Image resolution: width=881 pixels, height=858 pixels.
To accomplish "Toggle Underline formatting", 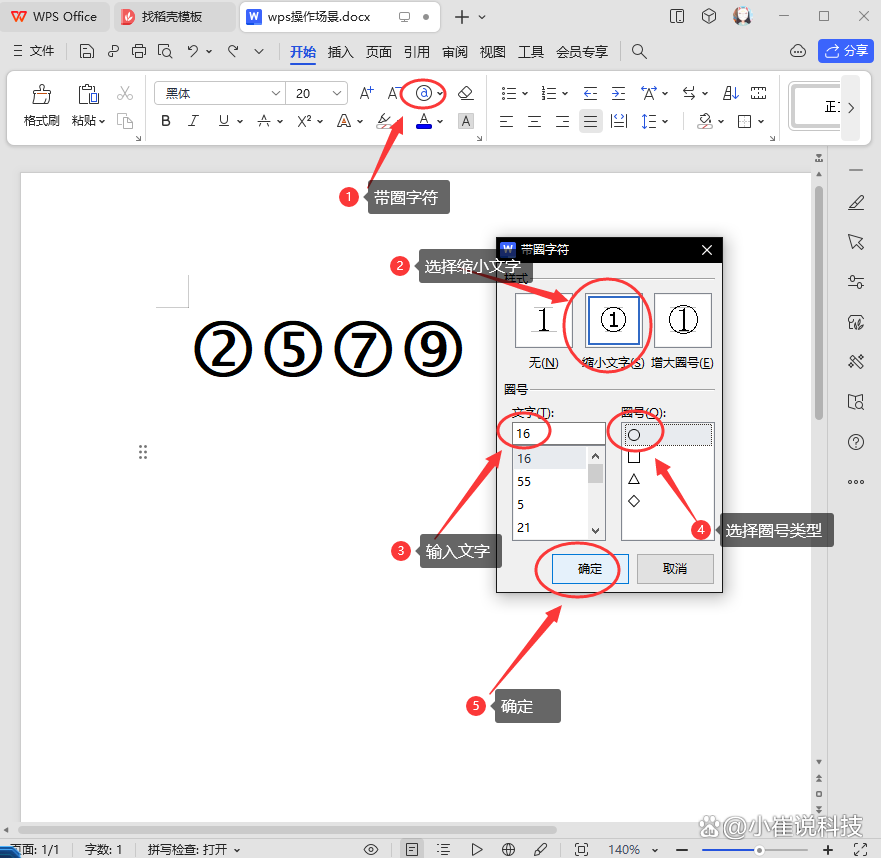I will pyautogui.click(x=224, y=121).
